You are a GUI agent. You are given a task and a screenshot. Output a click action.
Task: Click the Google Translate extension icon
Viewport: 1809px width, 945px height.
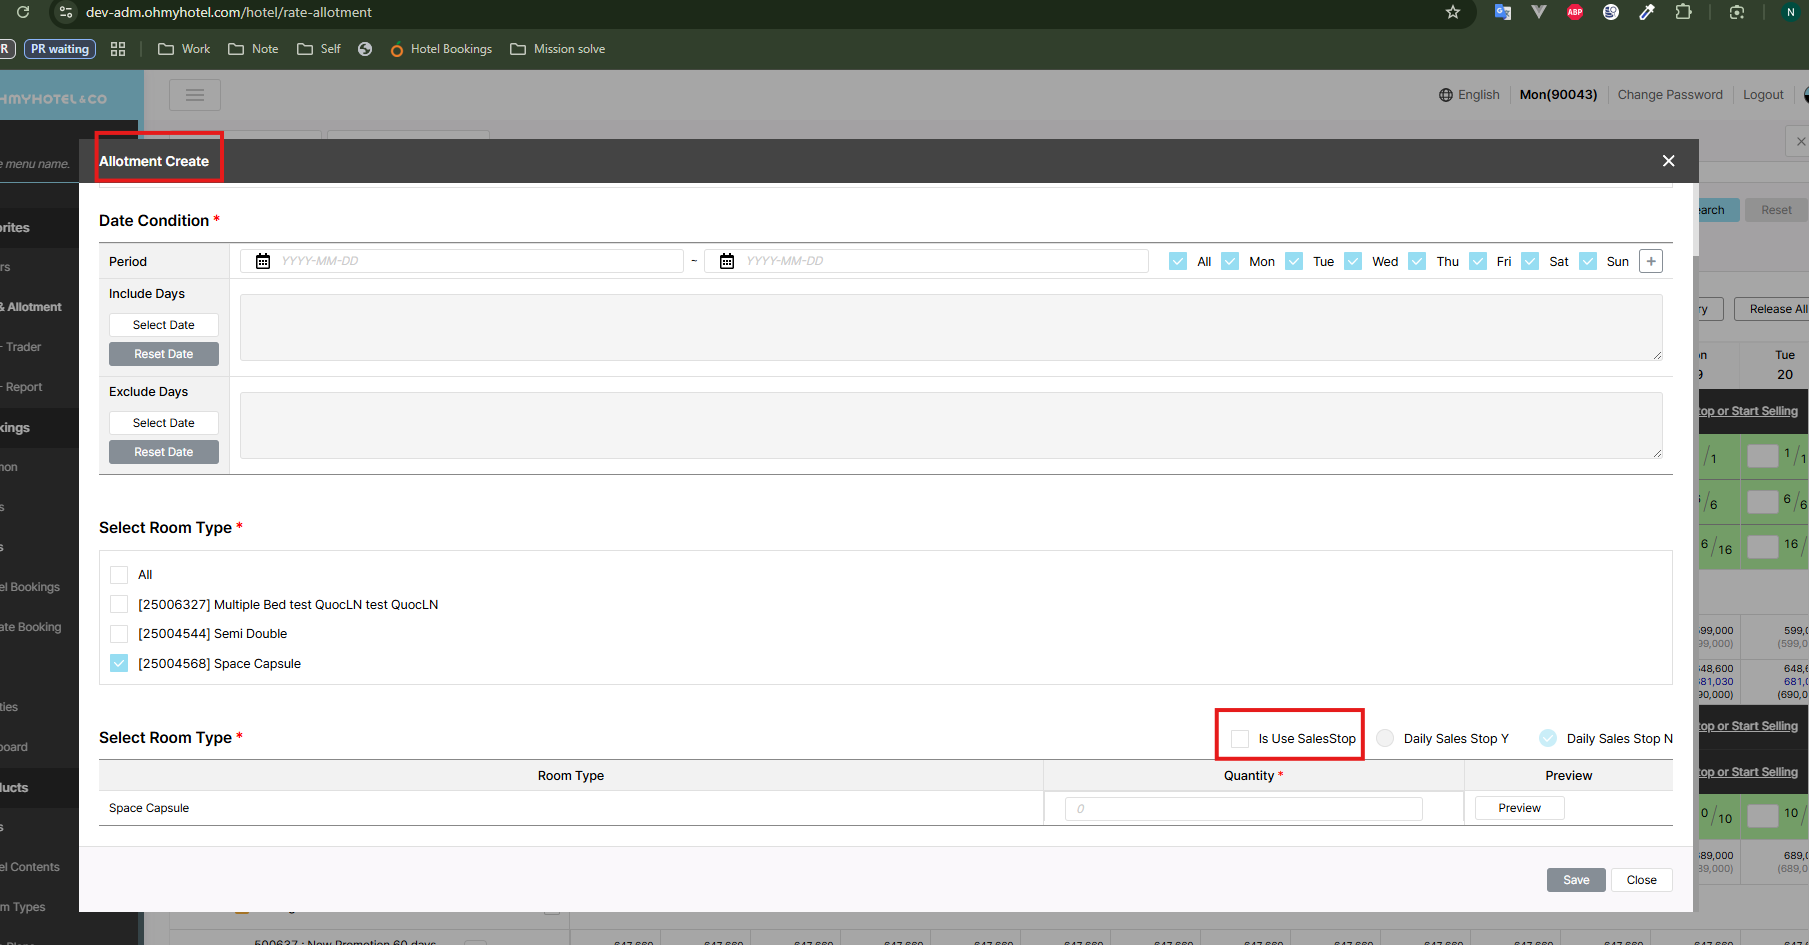(1502, 12)
